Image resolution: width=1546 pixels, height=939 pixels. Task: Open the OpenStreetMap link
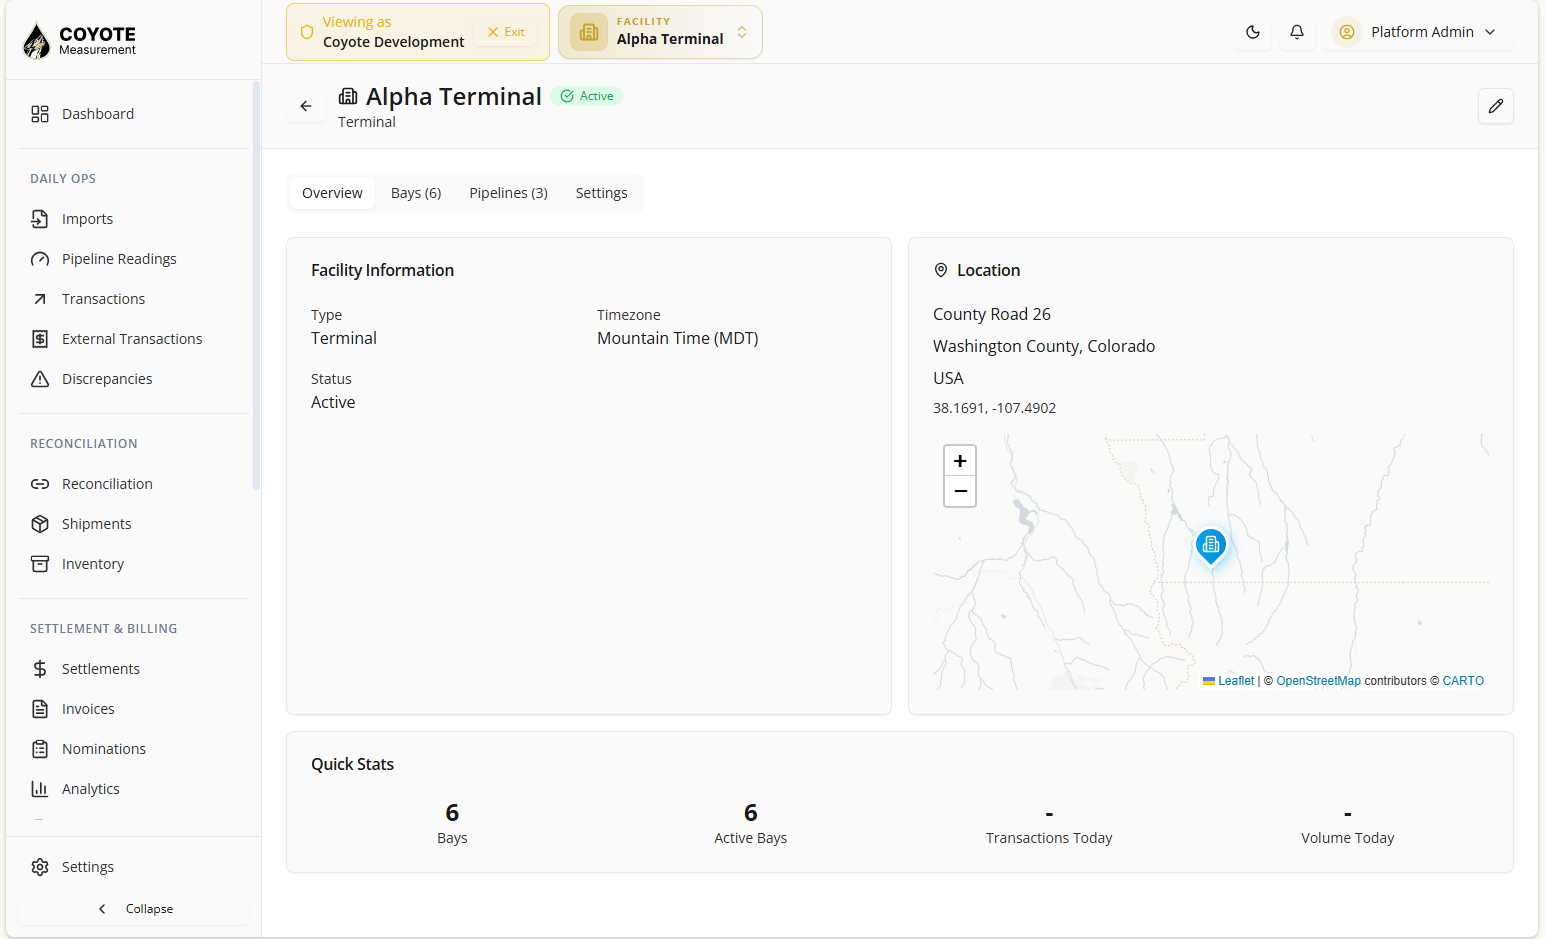(x=1318, y=681)
